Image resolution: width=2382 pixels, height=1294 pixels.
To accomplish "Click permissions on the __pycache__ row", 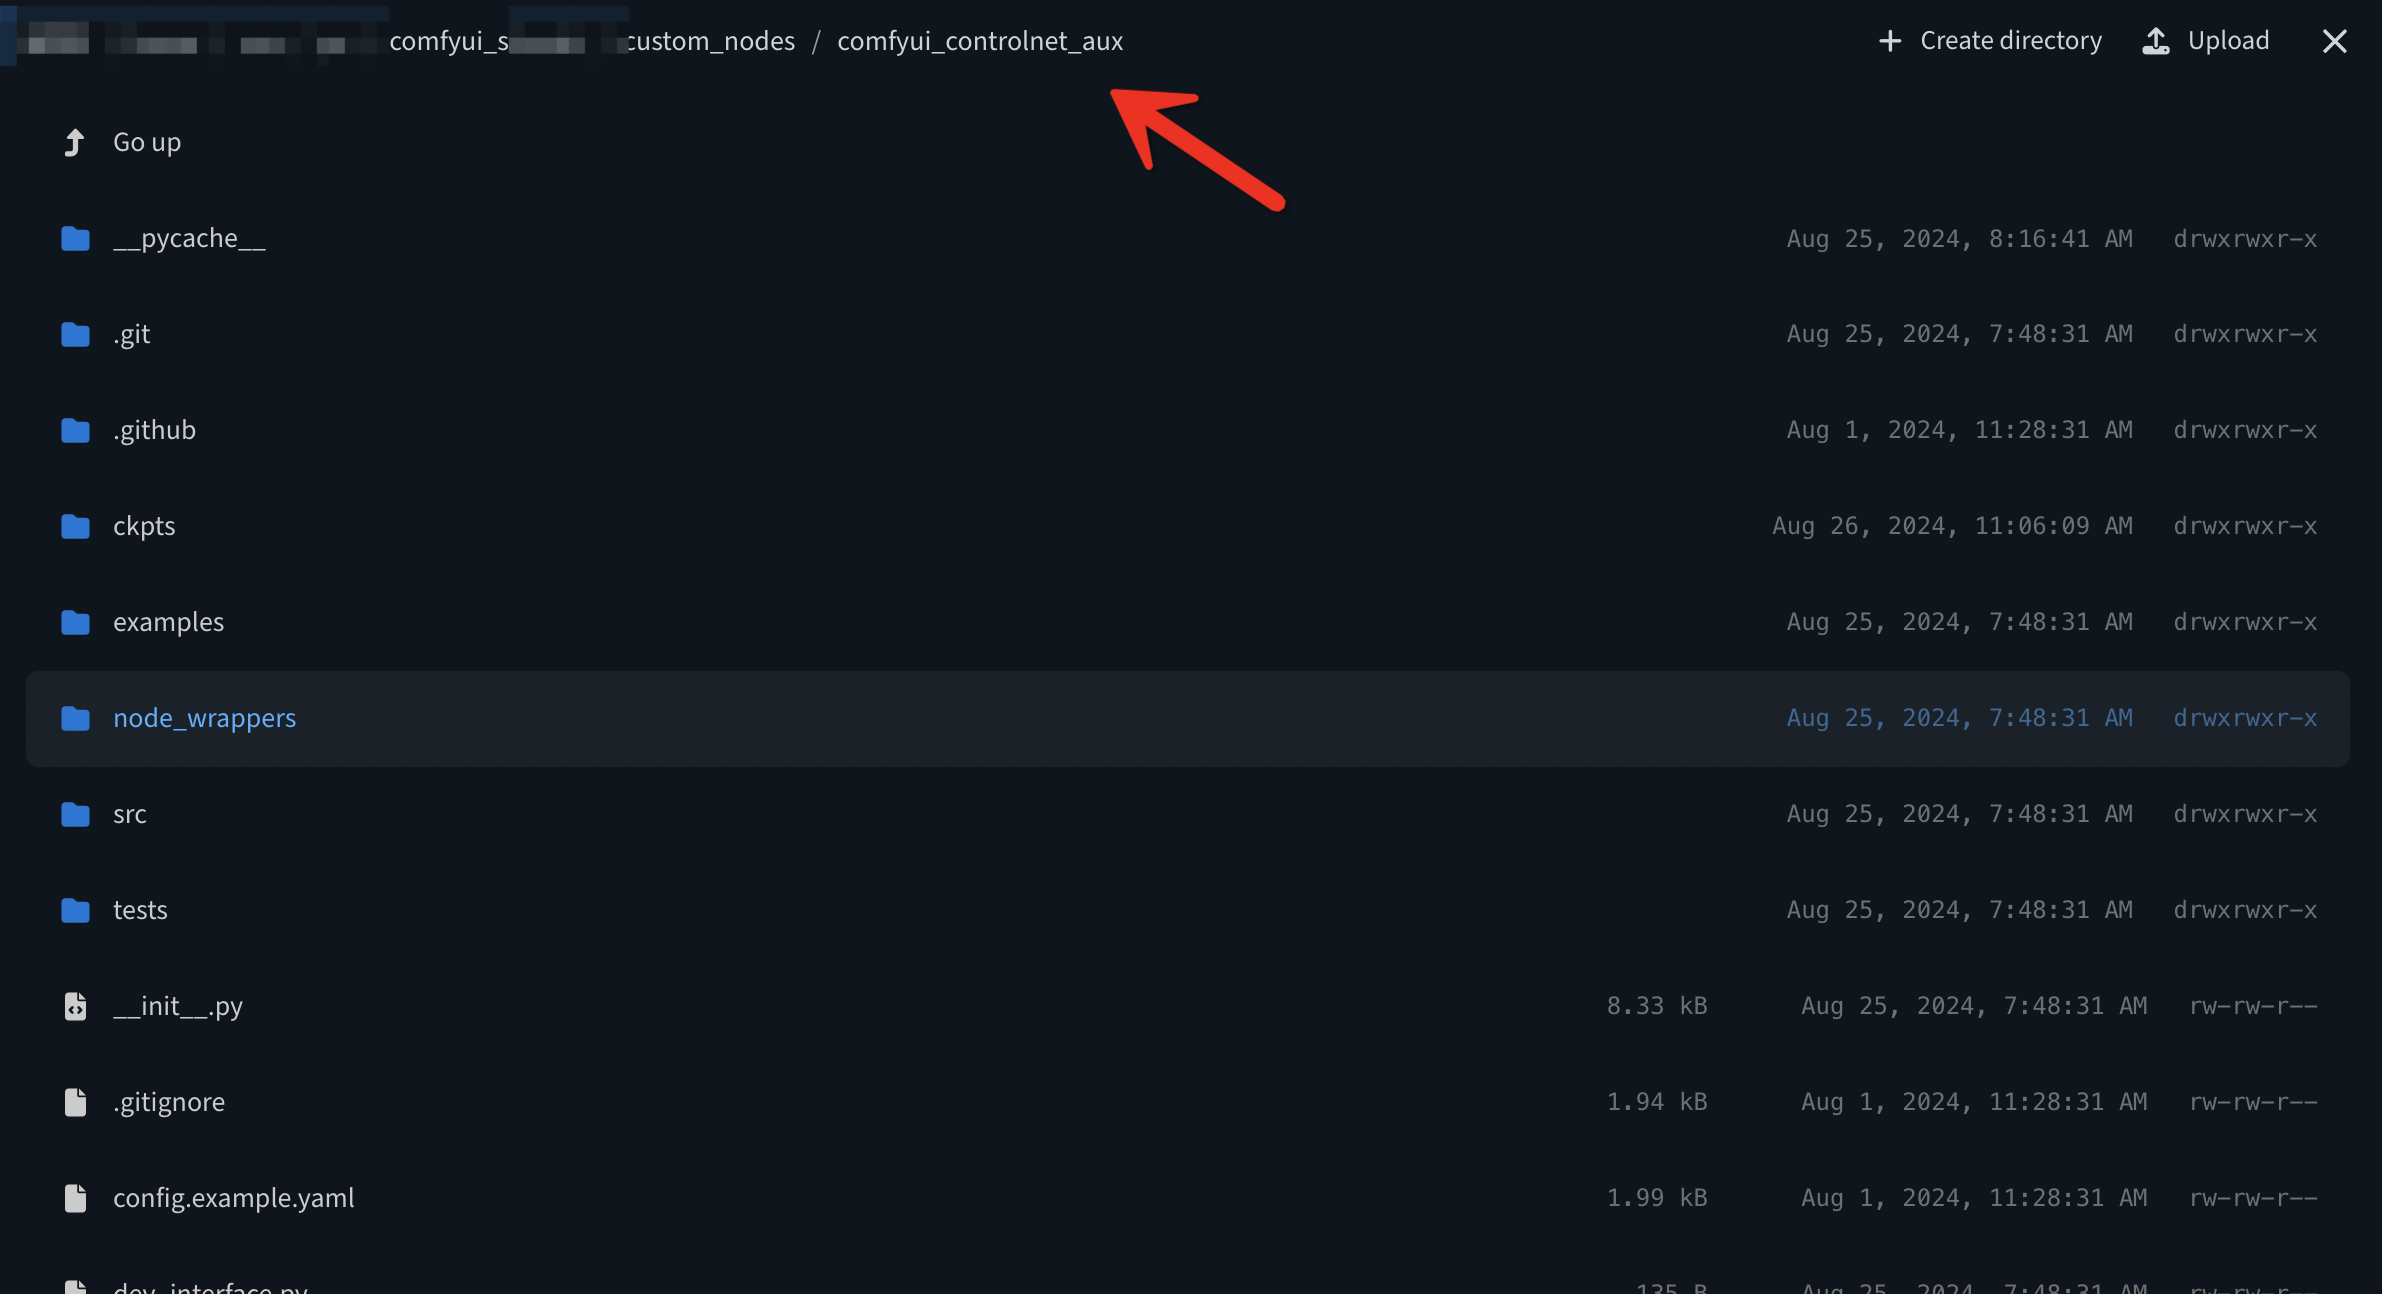I will [2245, 239].
